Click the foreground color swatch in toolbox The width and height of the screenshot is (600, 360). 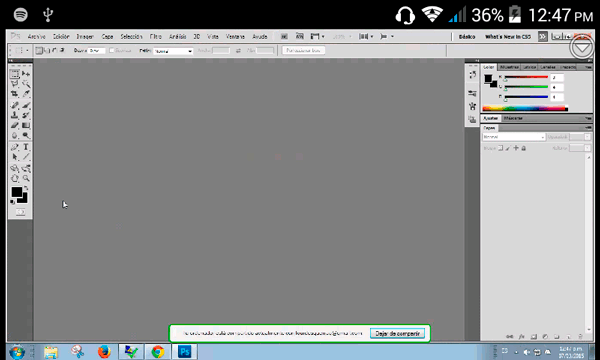(x=16, y=192)
